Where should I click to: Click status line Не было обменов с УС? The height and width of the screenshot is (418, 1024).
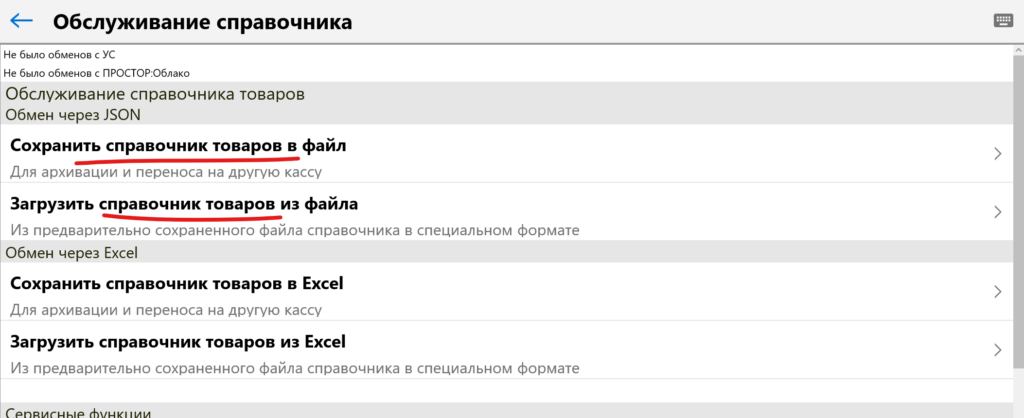click(x=59, y=55)
